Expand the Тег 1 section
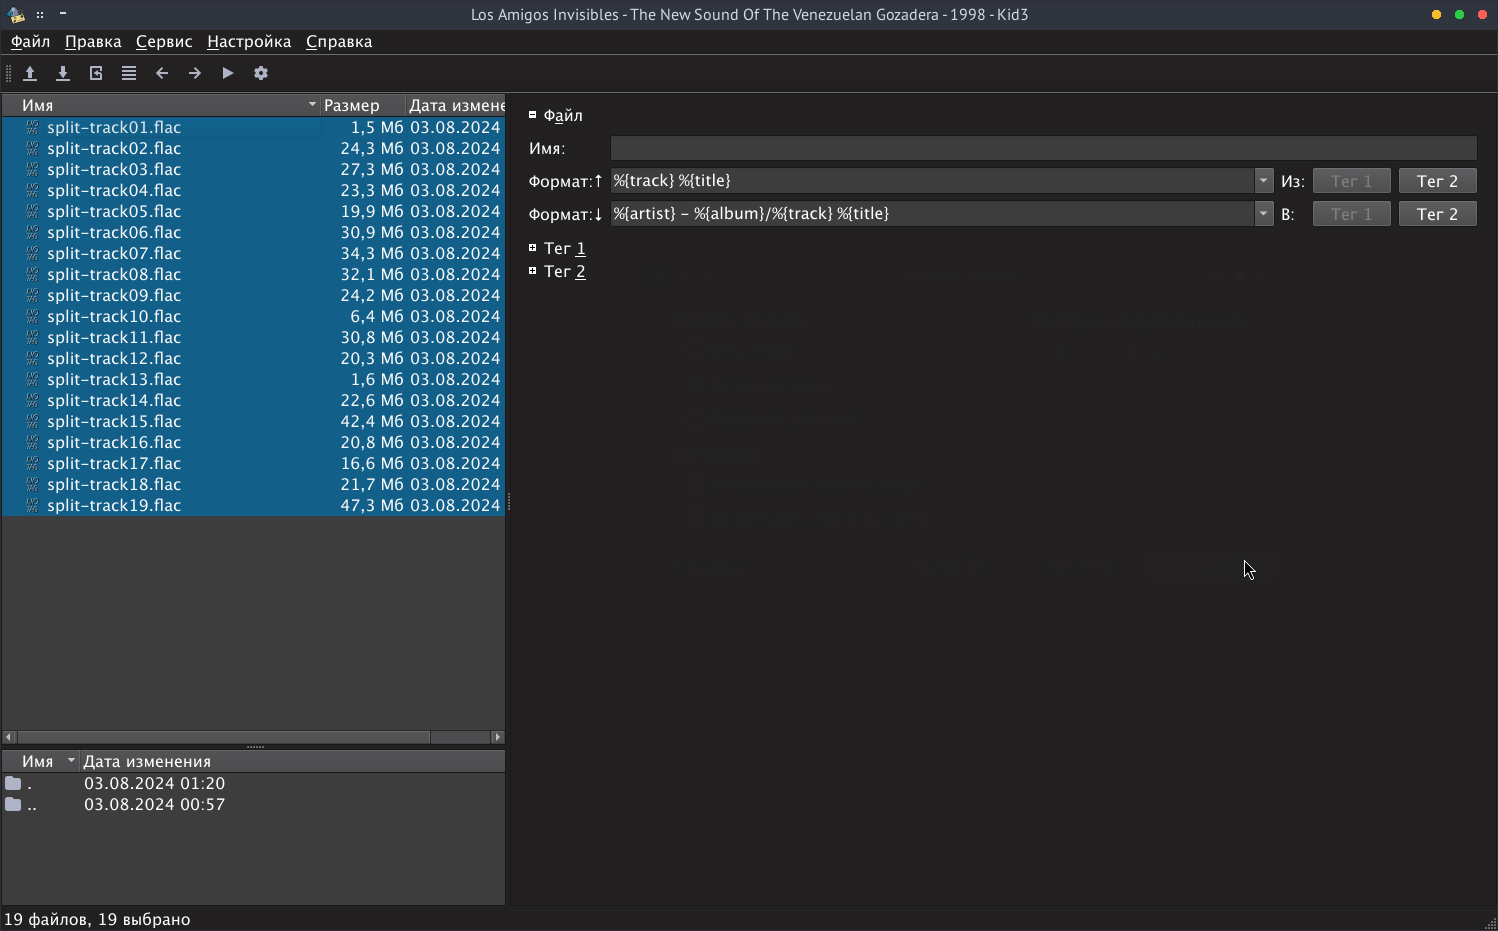The height and width of the screenshot is (931, 1498). click(533, 248)
